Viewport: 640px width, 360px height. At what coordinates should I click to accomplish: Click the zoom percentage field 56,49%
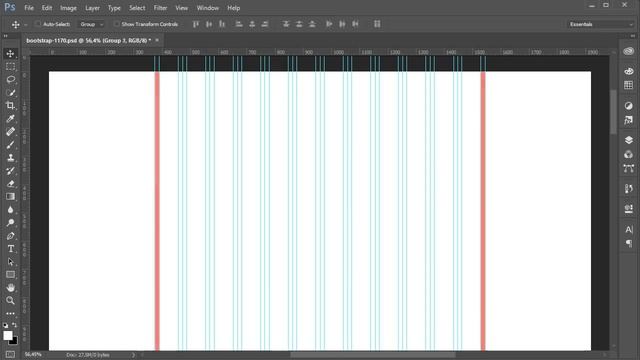point(33,355)
